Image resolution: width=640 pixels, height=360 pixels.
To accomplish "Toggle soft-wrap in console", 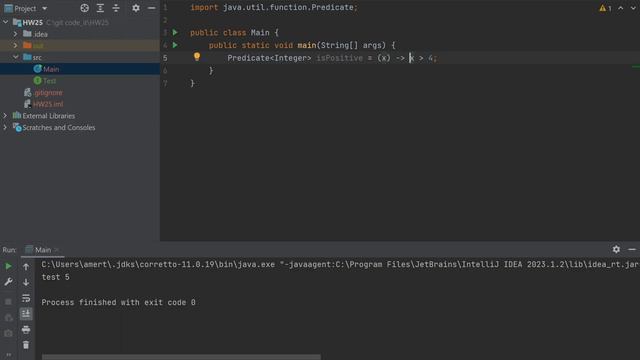I will click(26, 298).
